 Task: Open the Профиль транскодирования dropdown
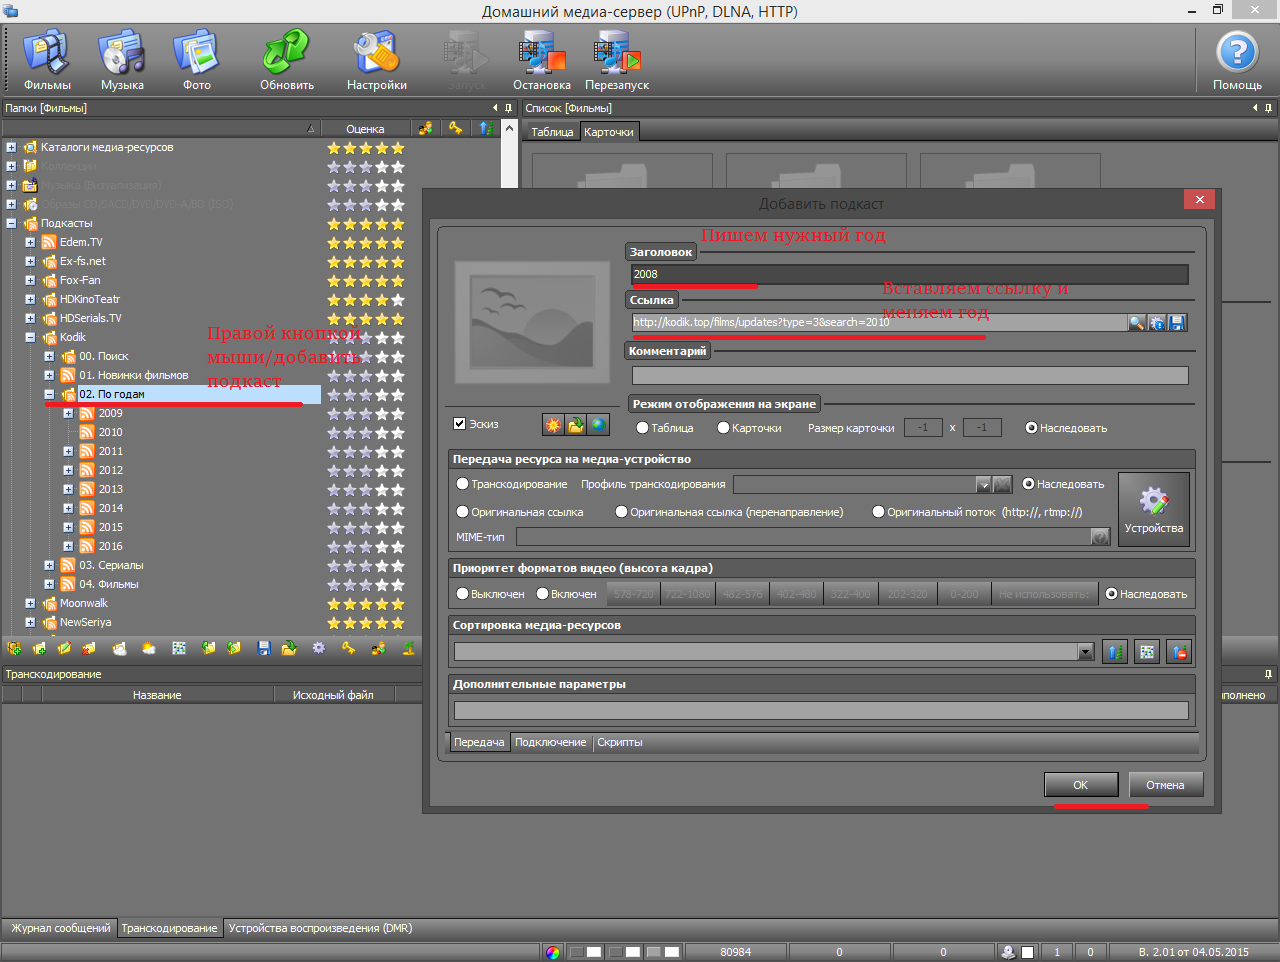tap(983, 485)
